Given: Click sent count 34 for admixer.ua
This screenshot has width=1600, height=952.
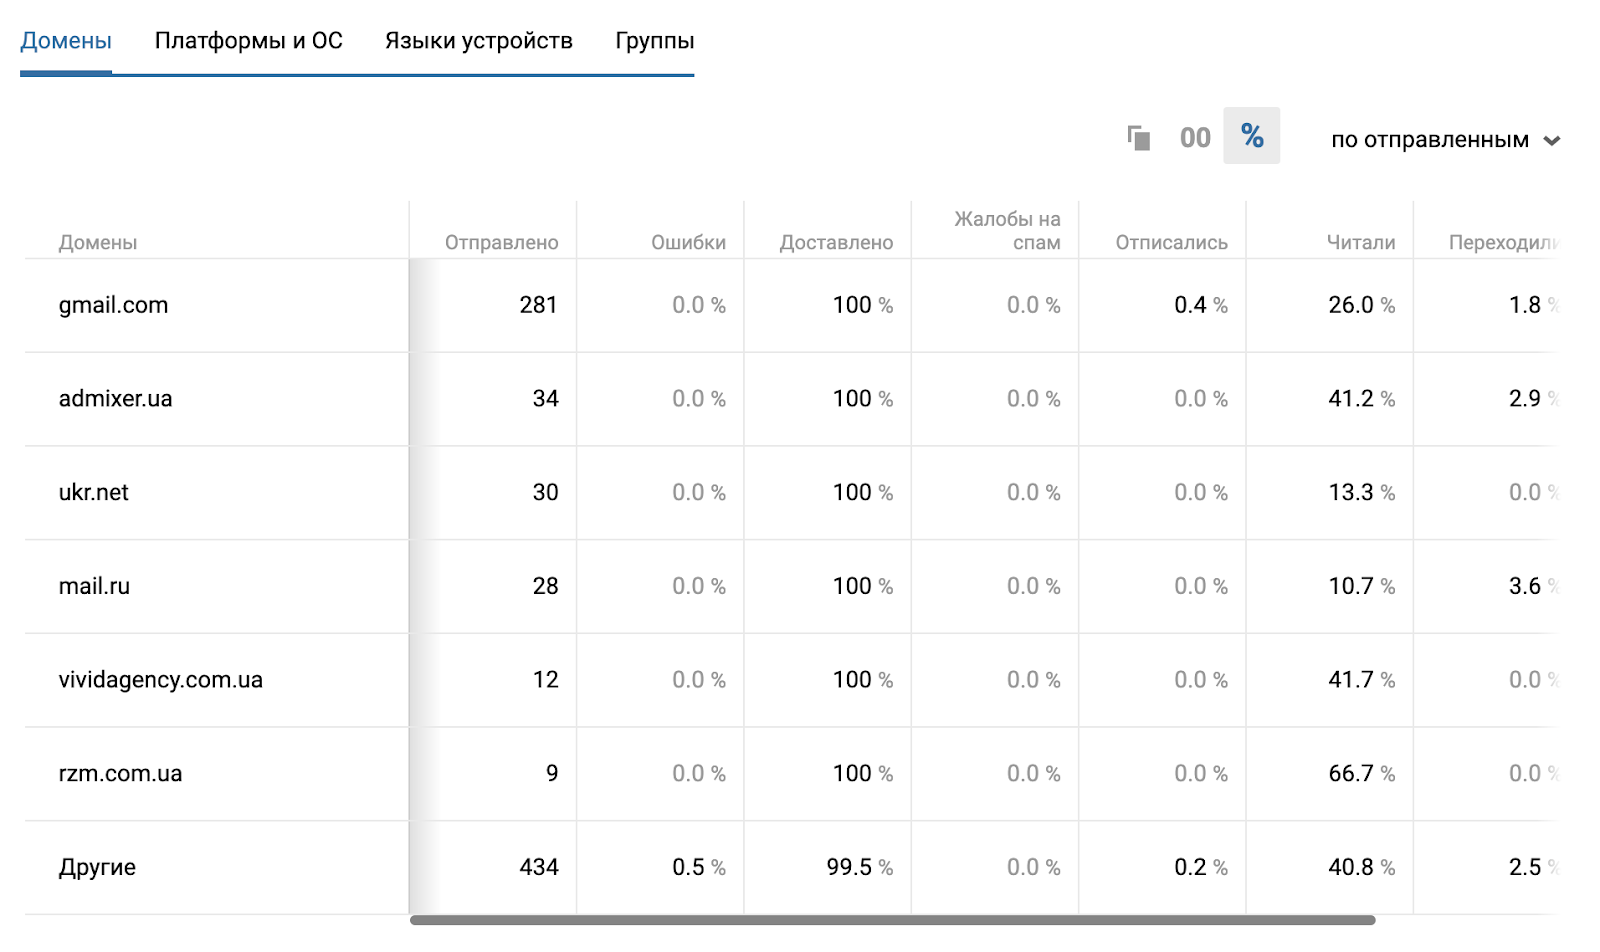Looking at the screenshot, I should [x=545, y=399].
